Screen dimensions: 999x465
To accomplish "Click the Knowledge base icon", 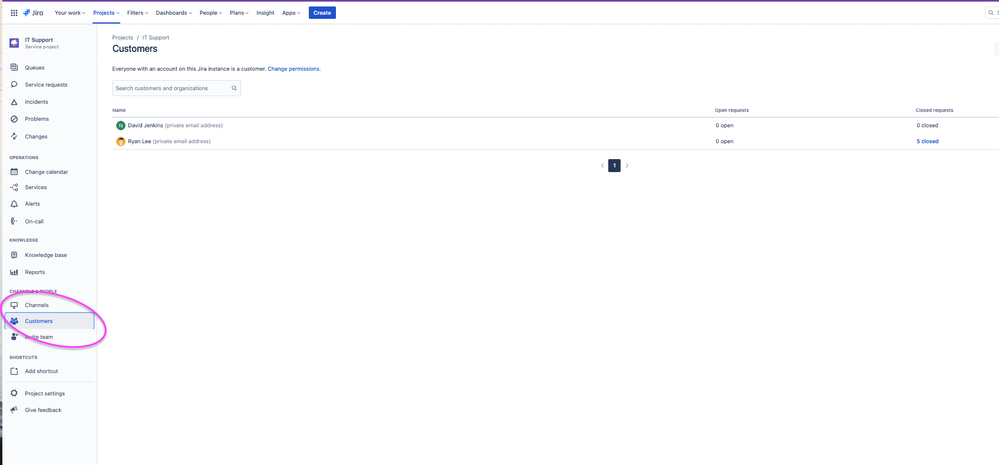I will pos(14,255).
